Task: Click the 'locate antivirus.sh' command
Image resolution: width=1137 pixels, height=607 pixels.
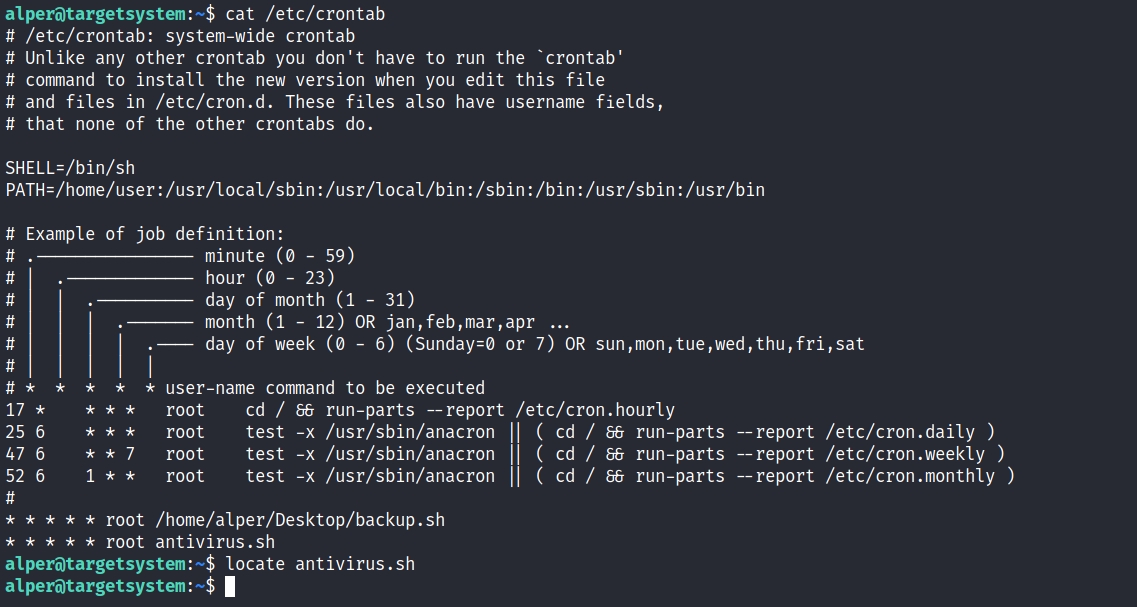Action: coord(320,564)
